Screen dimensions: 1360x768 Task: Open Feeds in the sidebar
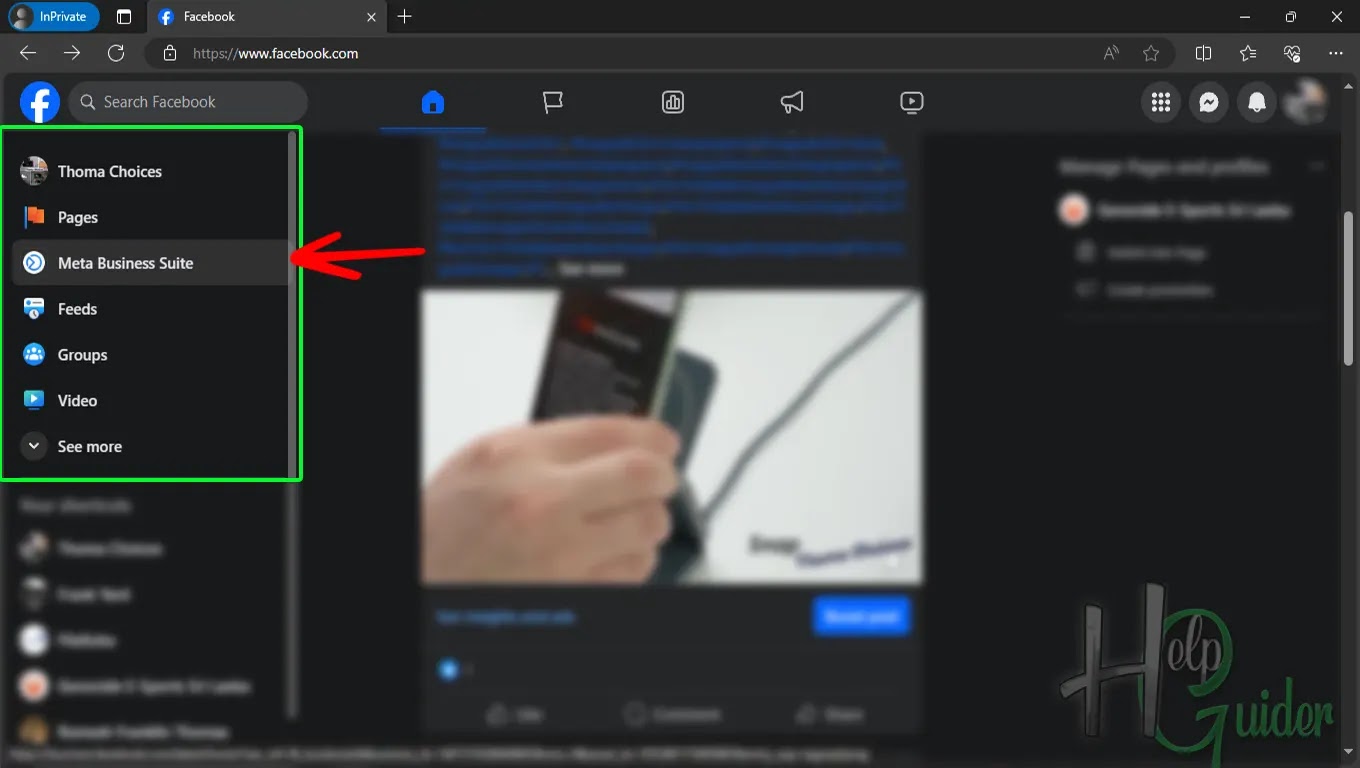150,309
